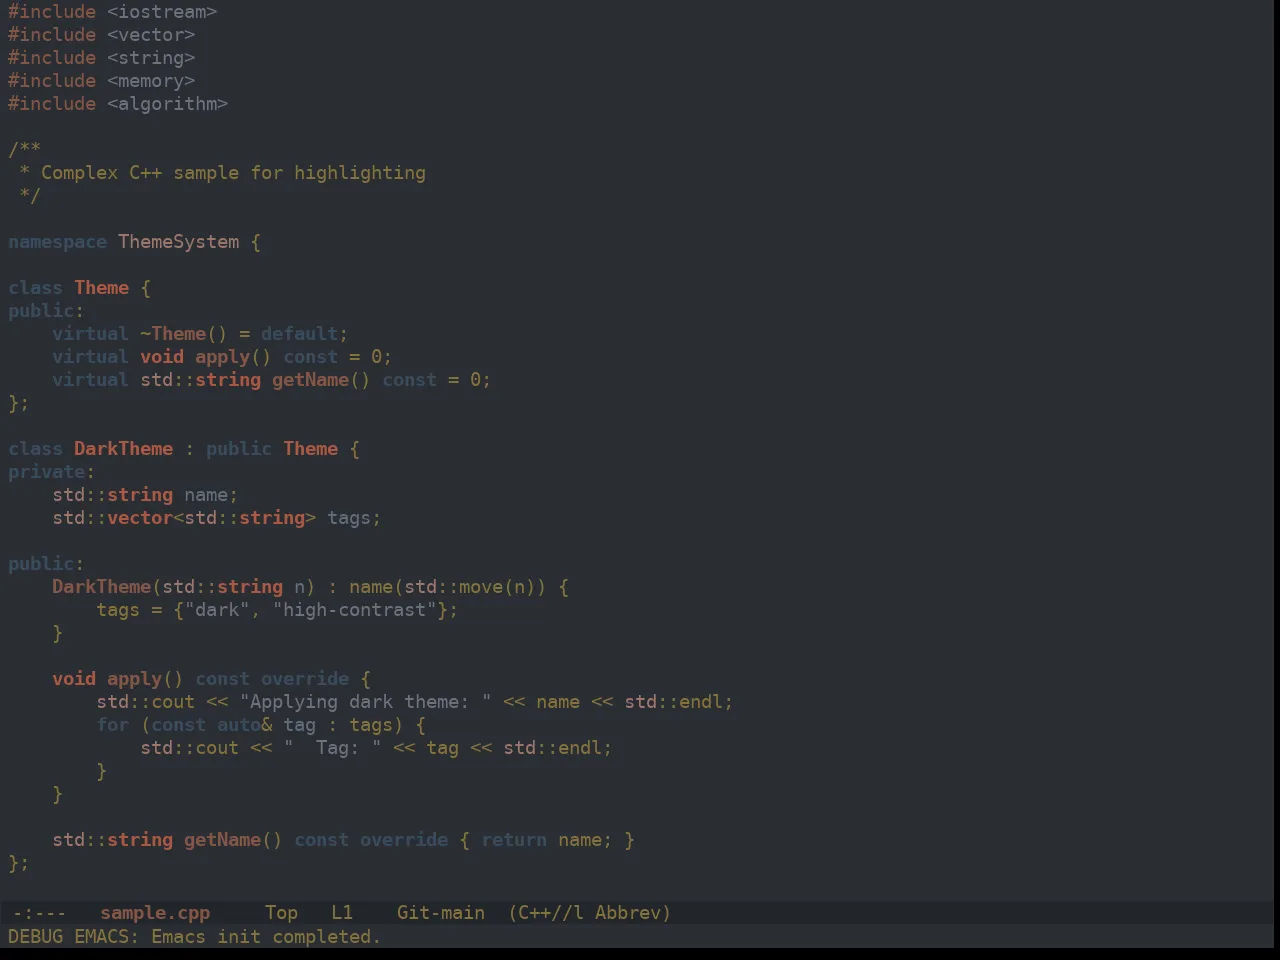Click the "private:" access specifier
This screenshot has height=960, width=1280.
click(51, 472)
